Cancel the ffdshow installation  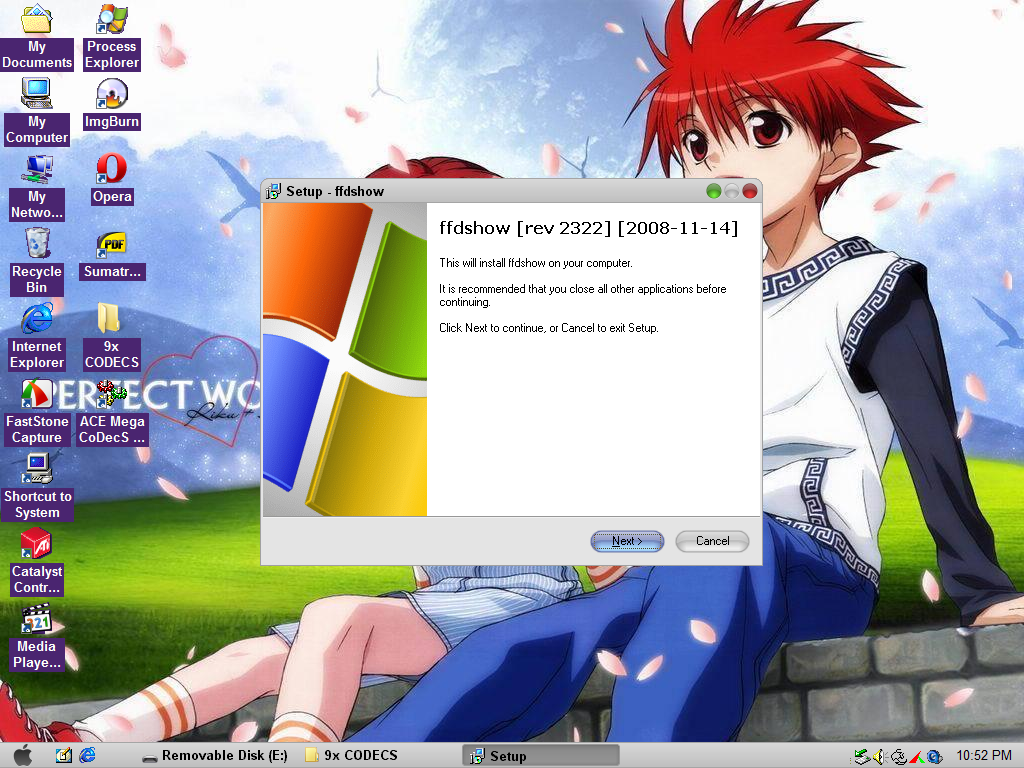click(712, 541)
